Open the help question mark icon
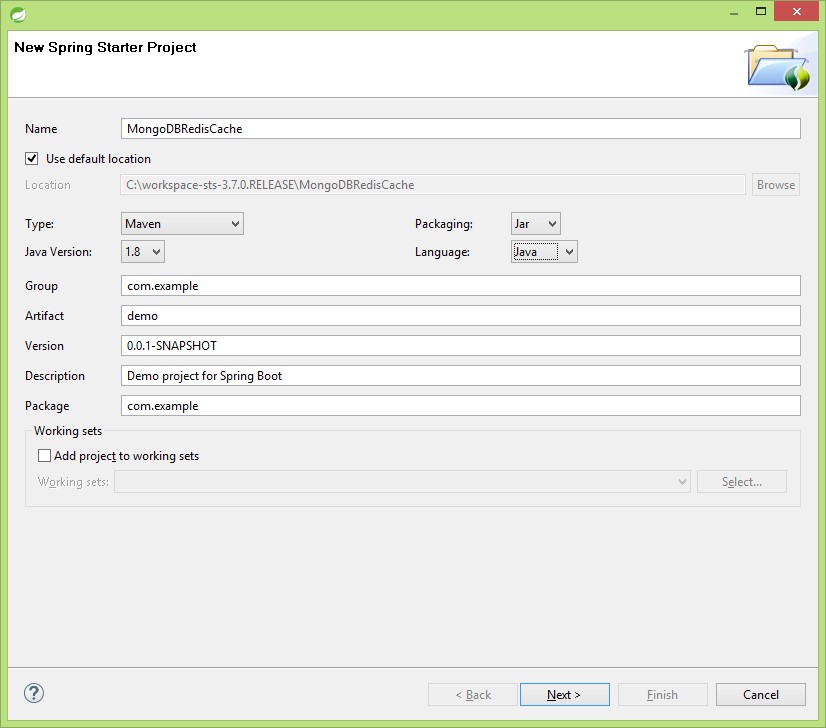 [x=34, y=693]
